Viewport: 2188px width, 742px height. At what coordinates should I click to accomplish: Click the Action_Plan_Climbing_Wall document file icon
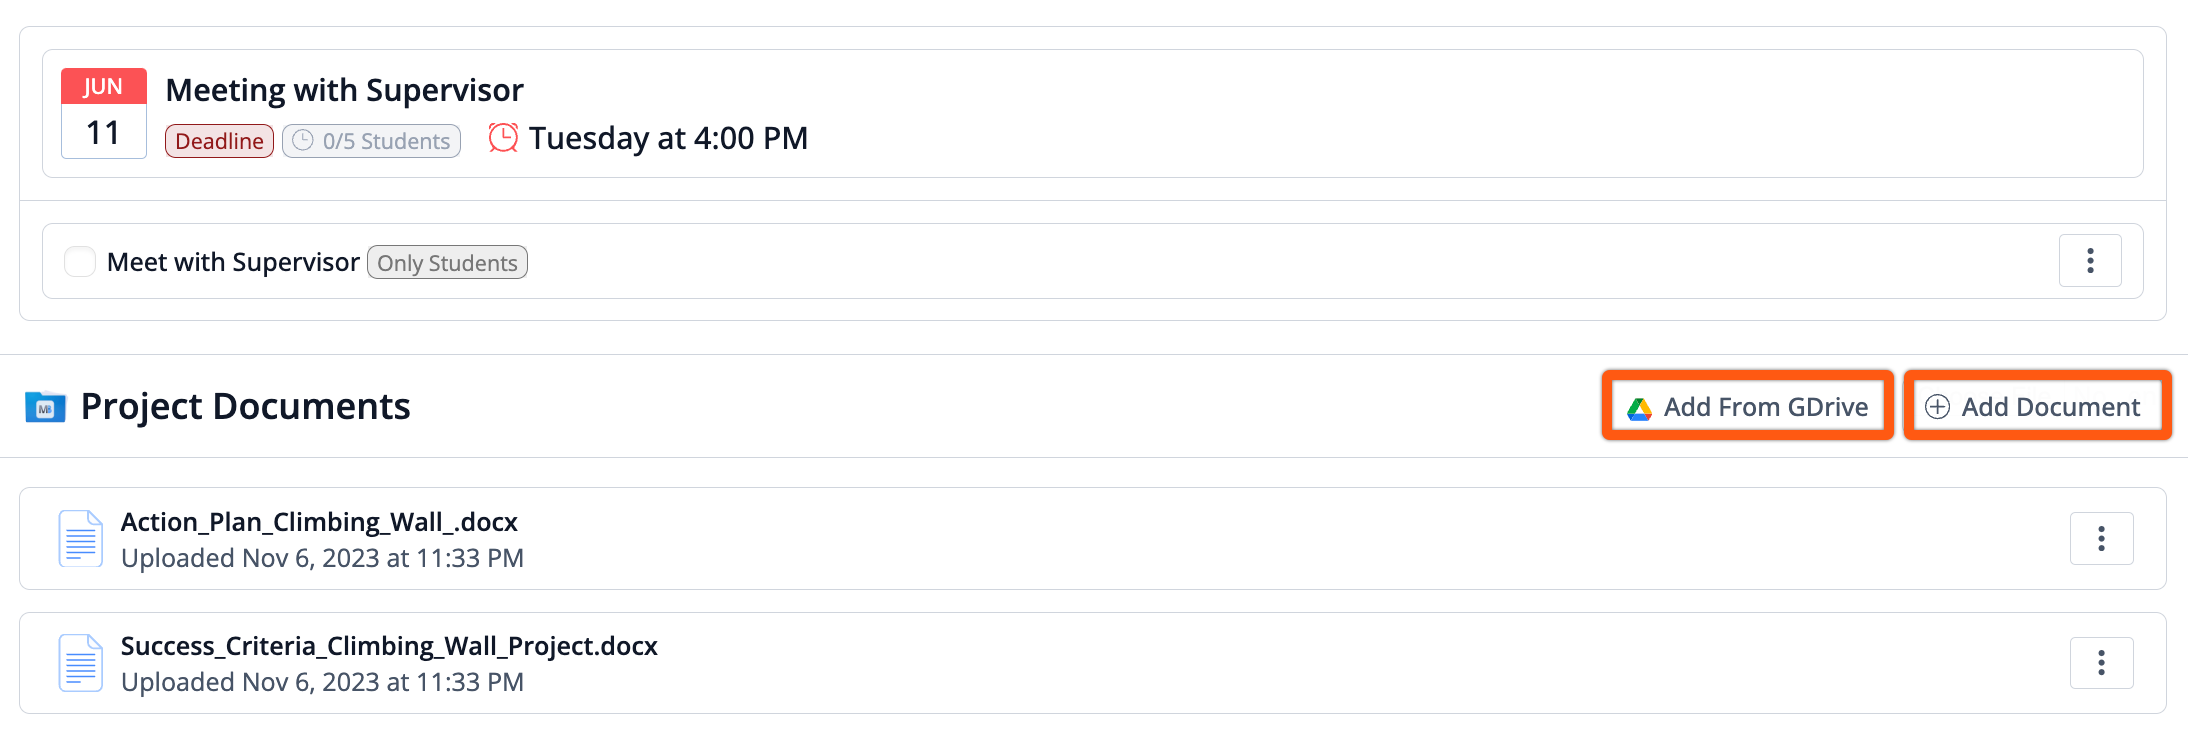pos(80,539)
